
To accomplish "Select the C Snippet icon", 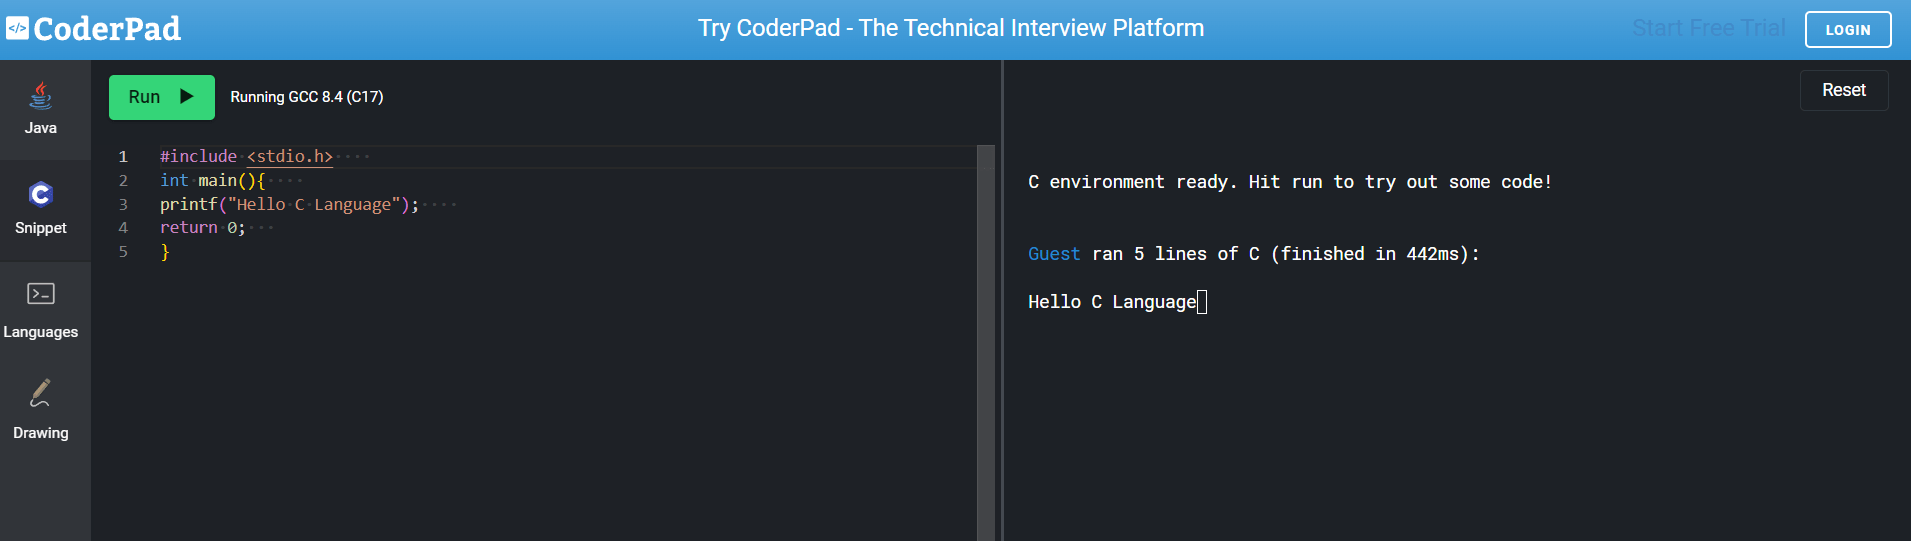I will (40, 194).
